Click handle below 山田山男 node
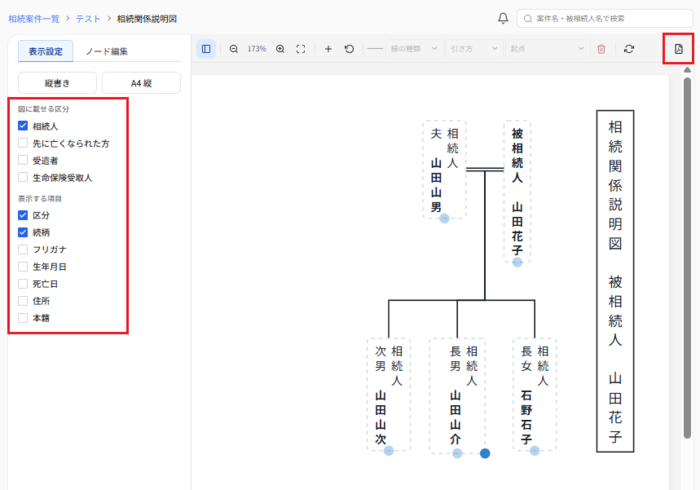This screenshot has width=700, height=490. 444,218
